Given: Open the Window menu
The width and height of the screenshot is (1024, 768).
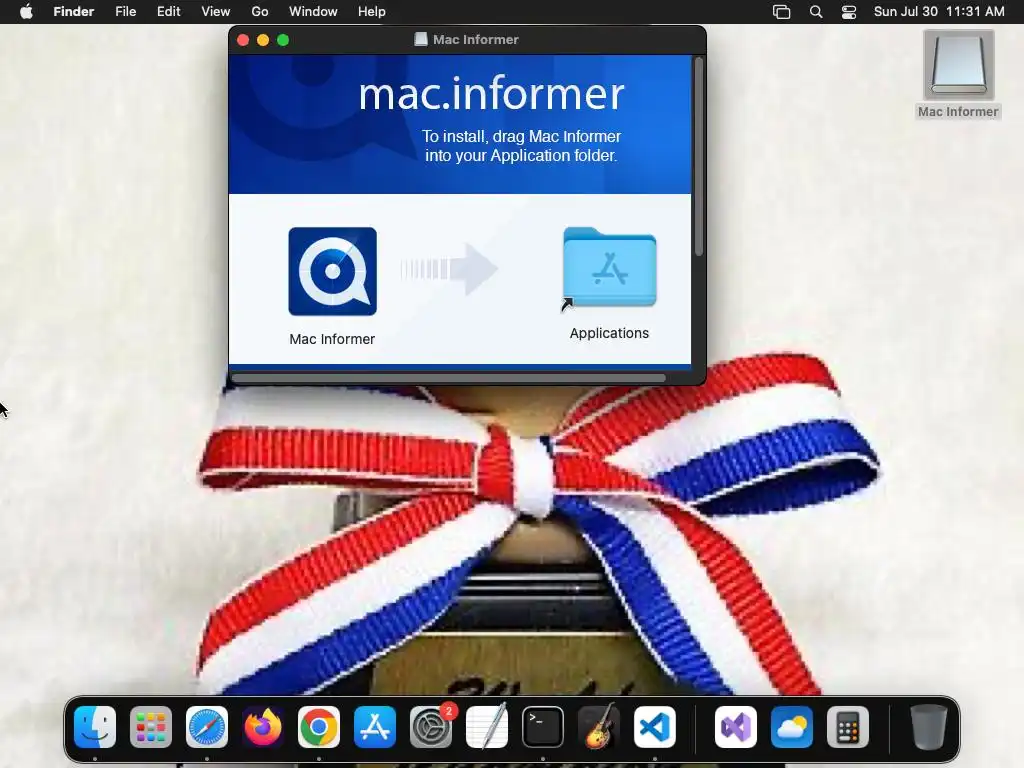Looking at the screenshot, I should pyautogui.click(x=313, y=12).
